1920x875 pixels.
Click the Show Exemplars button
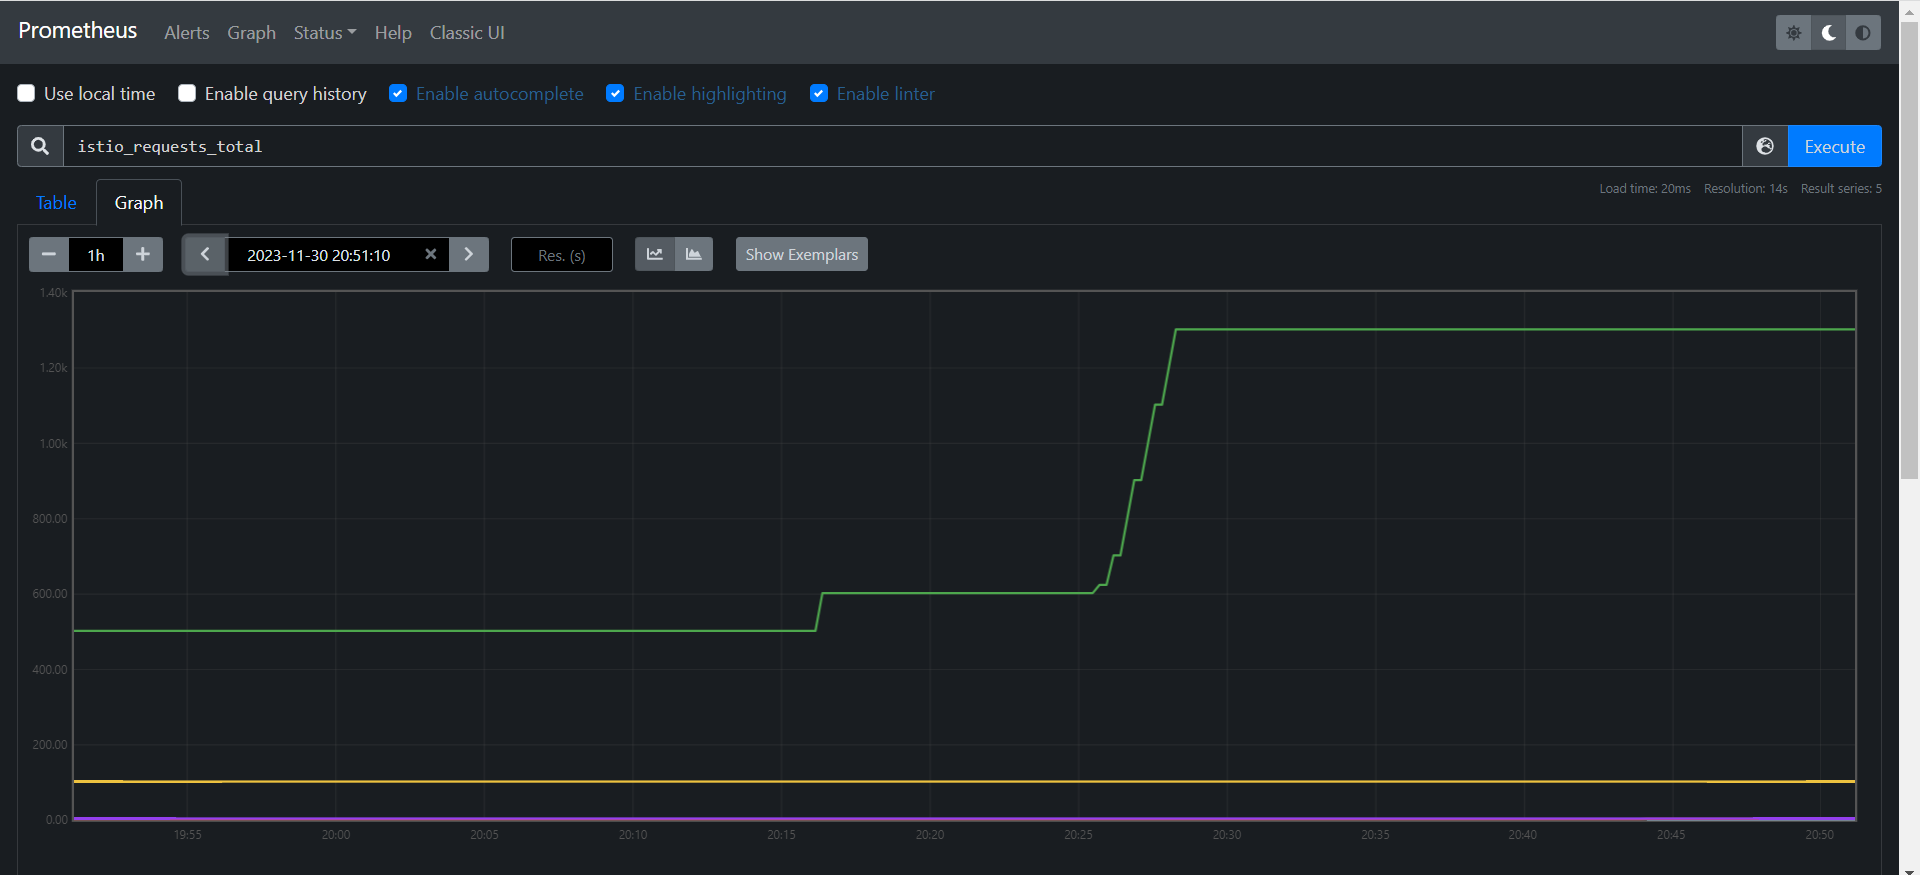(802, 254)
